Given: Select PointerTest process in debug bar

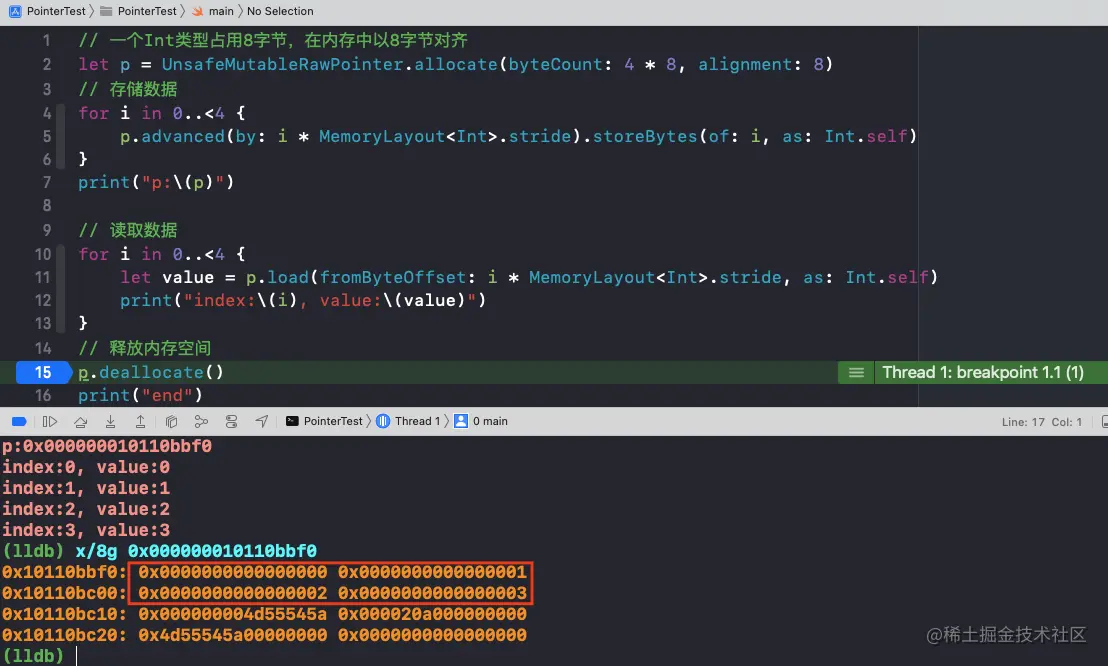Looking at the screenshot, I should (324, 421).
